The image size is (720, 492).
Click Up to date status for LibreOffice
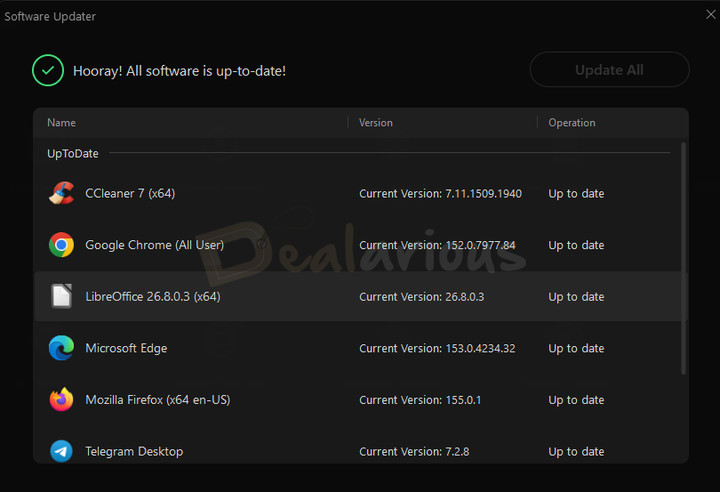(576, 297)
